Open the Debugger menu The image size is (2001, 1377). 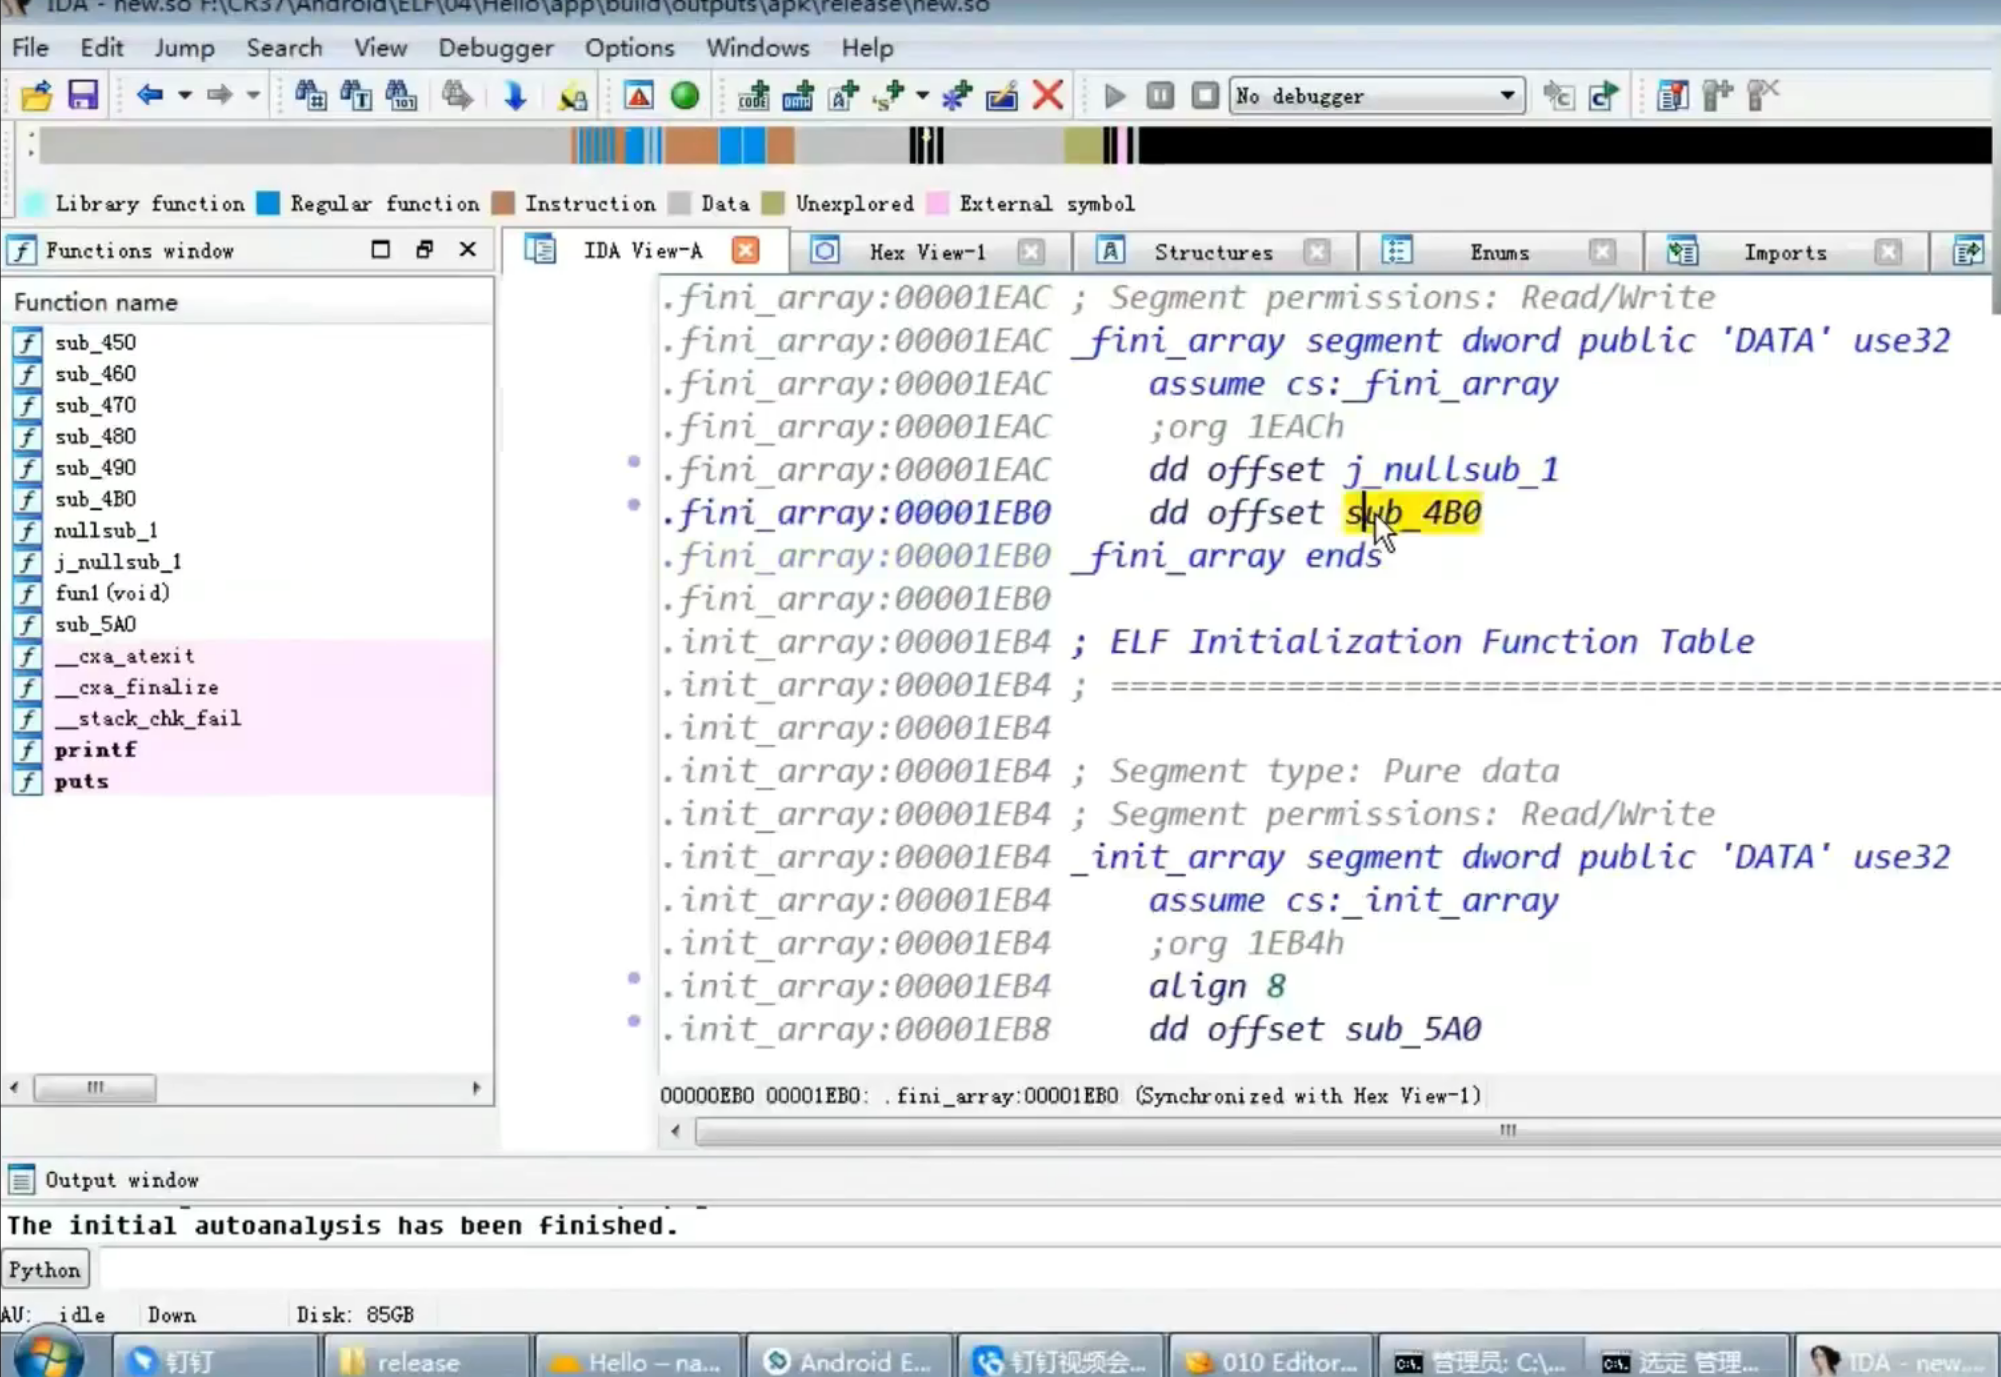click(495, 47)
